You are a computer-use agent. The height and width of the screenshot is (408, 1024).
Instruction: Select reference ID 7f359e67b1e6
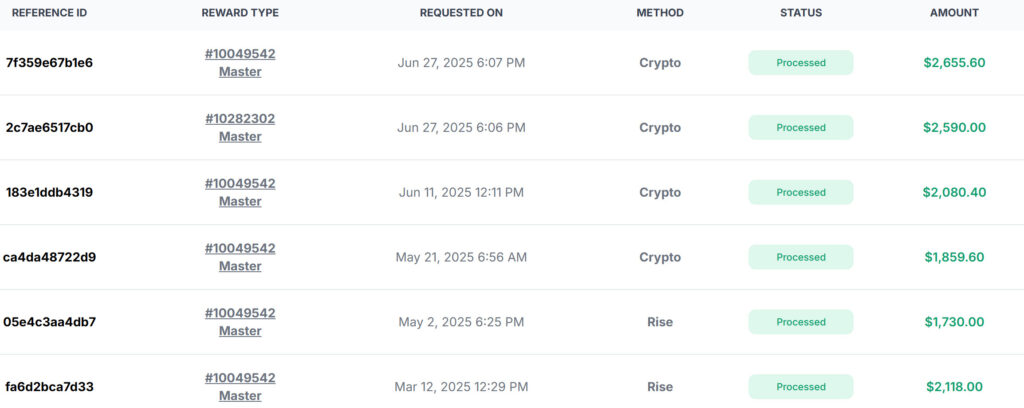click(x=49, y=63)
